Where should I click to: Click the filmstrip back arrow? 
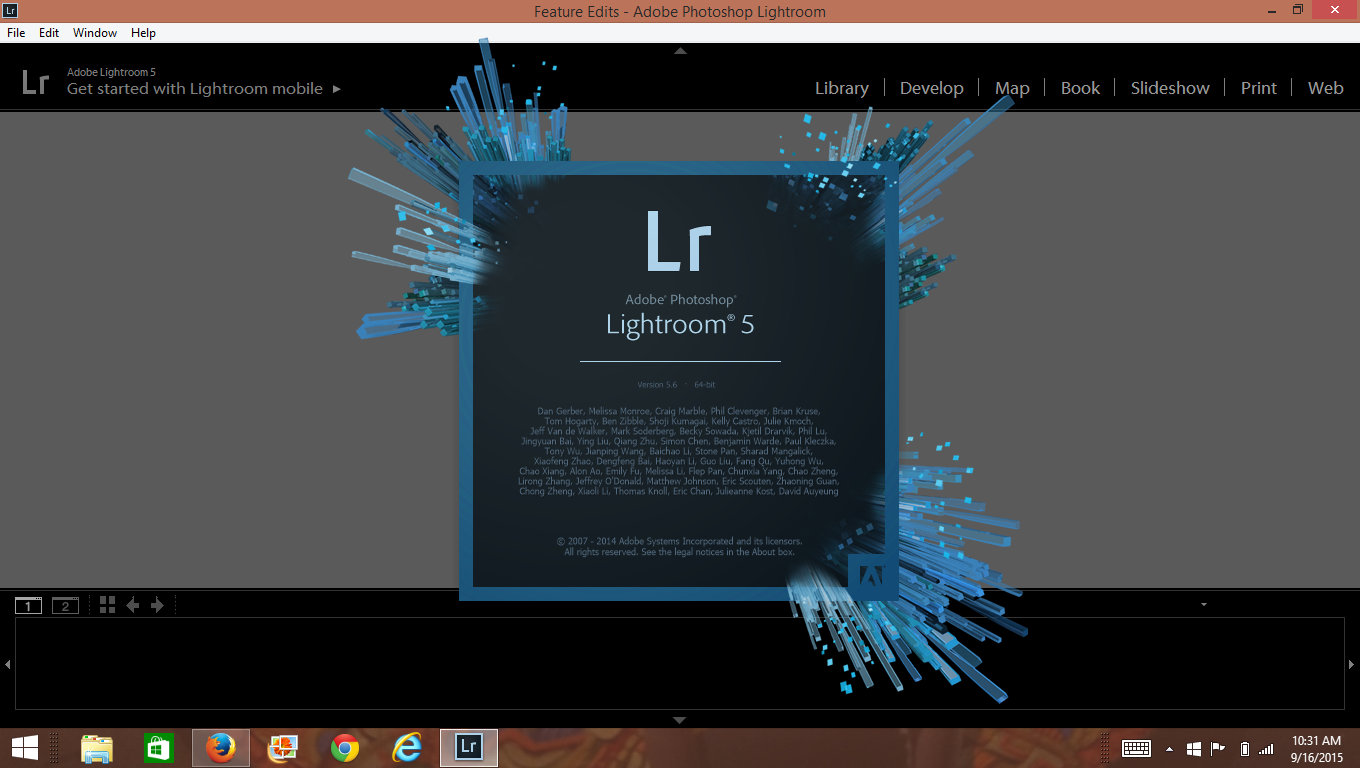pyautogui.click(x=132, y=604)
